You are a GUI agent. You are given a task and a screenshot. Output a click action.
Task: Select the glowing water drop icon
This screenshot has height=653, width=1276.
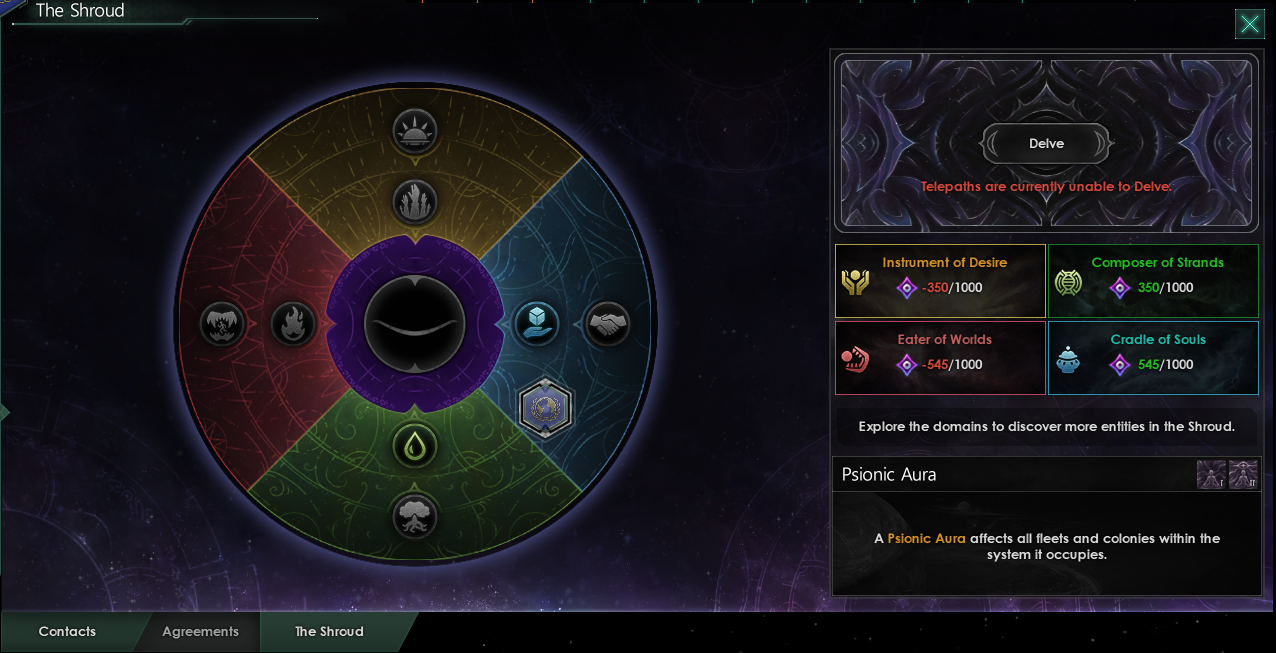pyautogui.click(x=414, y=446)
